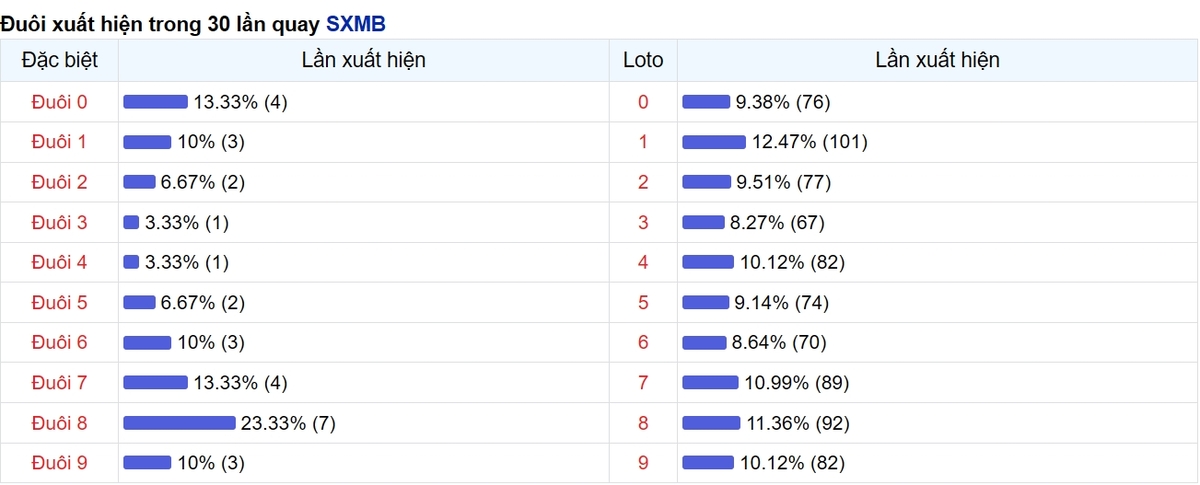
Task: Click the Đuôi 9 label
Action: (x=59, y=463)
